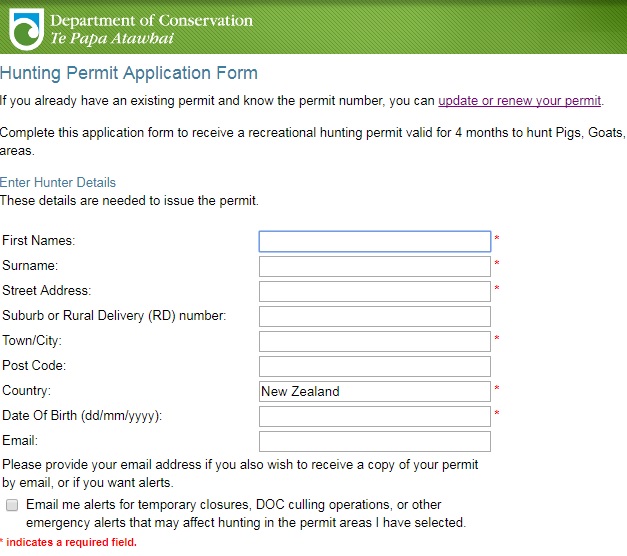Click into the Email text field
The height and width of the screenshot is (556, 627).
coord(375,441)
